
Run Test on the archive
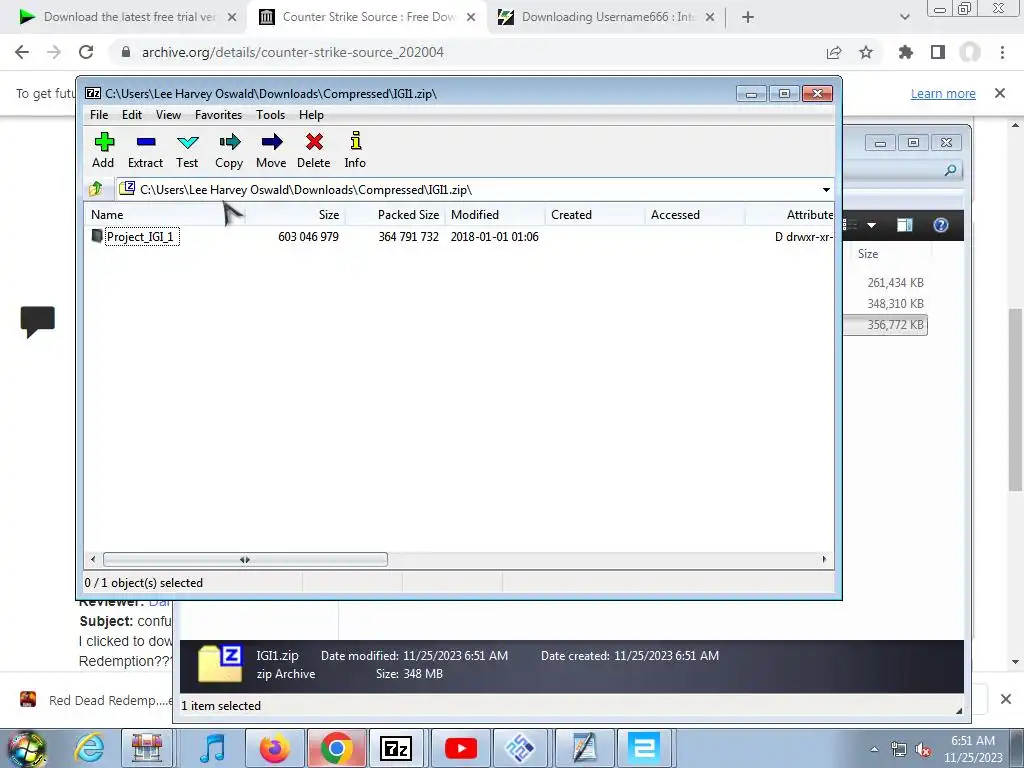(187, 150)
